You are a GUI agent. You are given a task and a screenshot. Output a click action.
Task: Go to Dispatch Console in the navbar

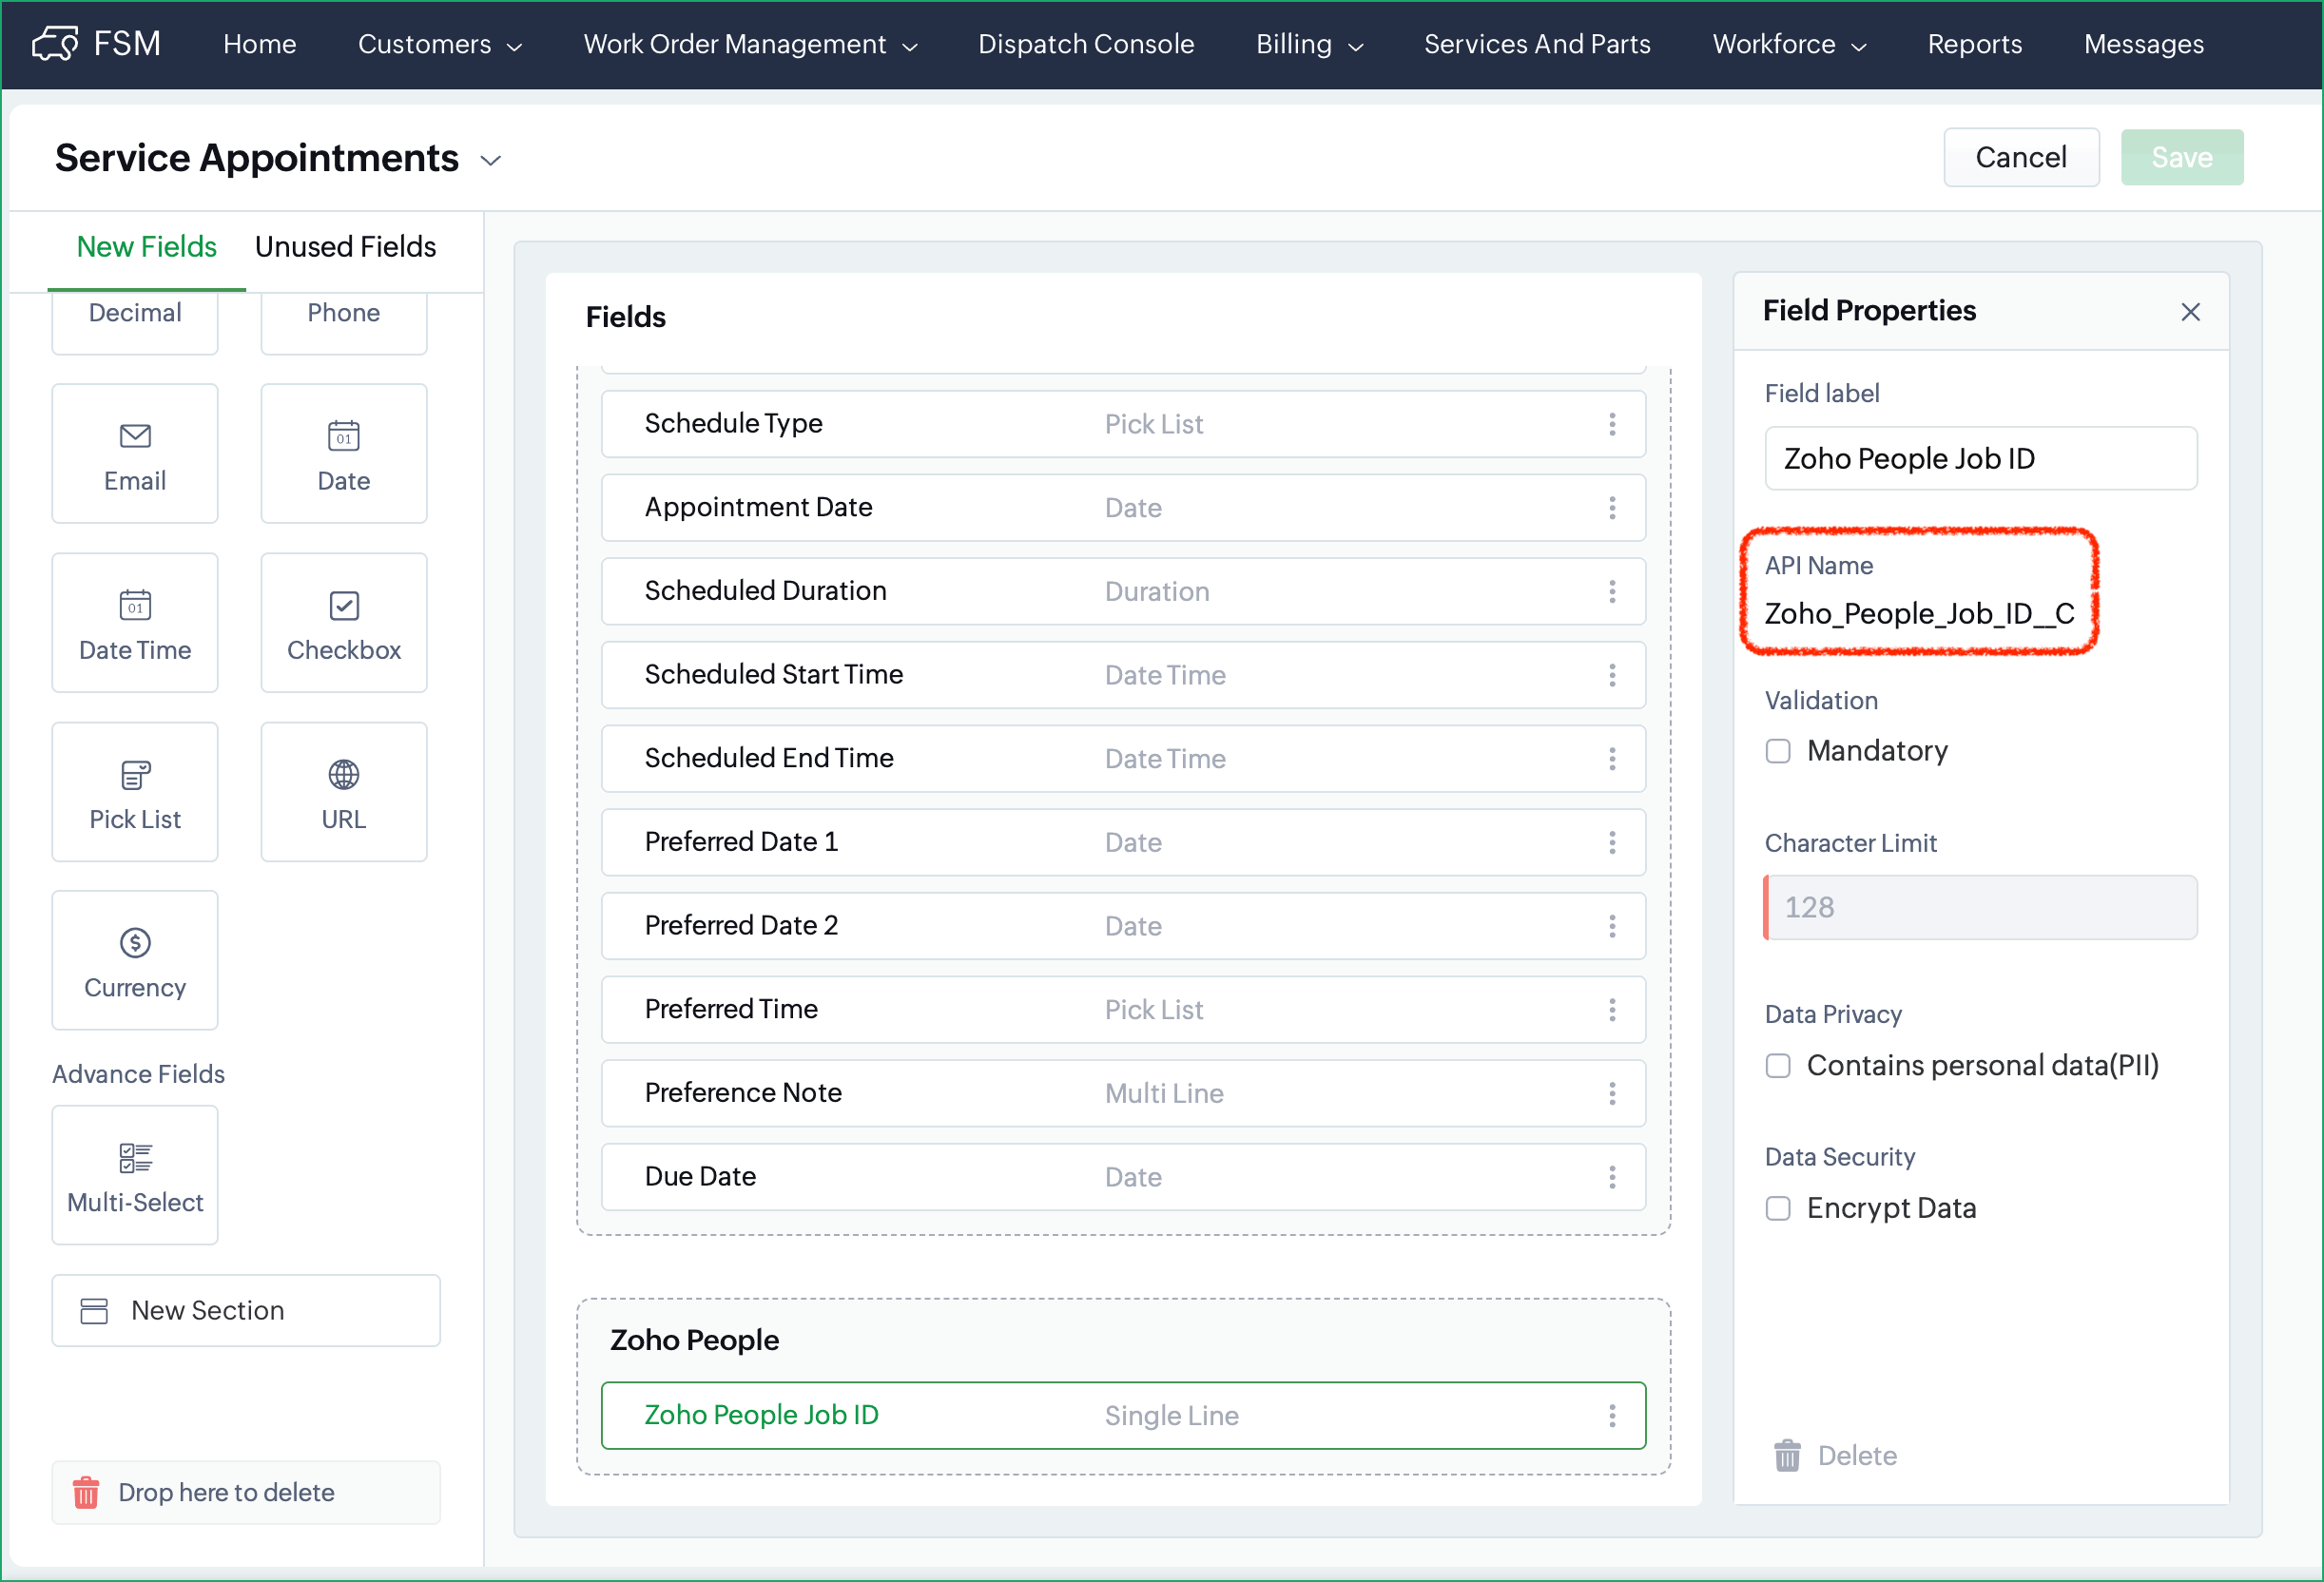click(x=1085, y=44)
